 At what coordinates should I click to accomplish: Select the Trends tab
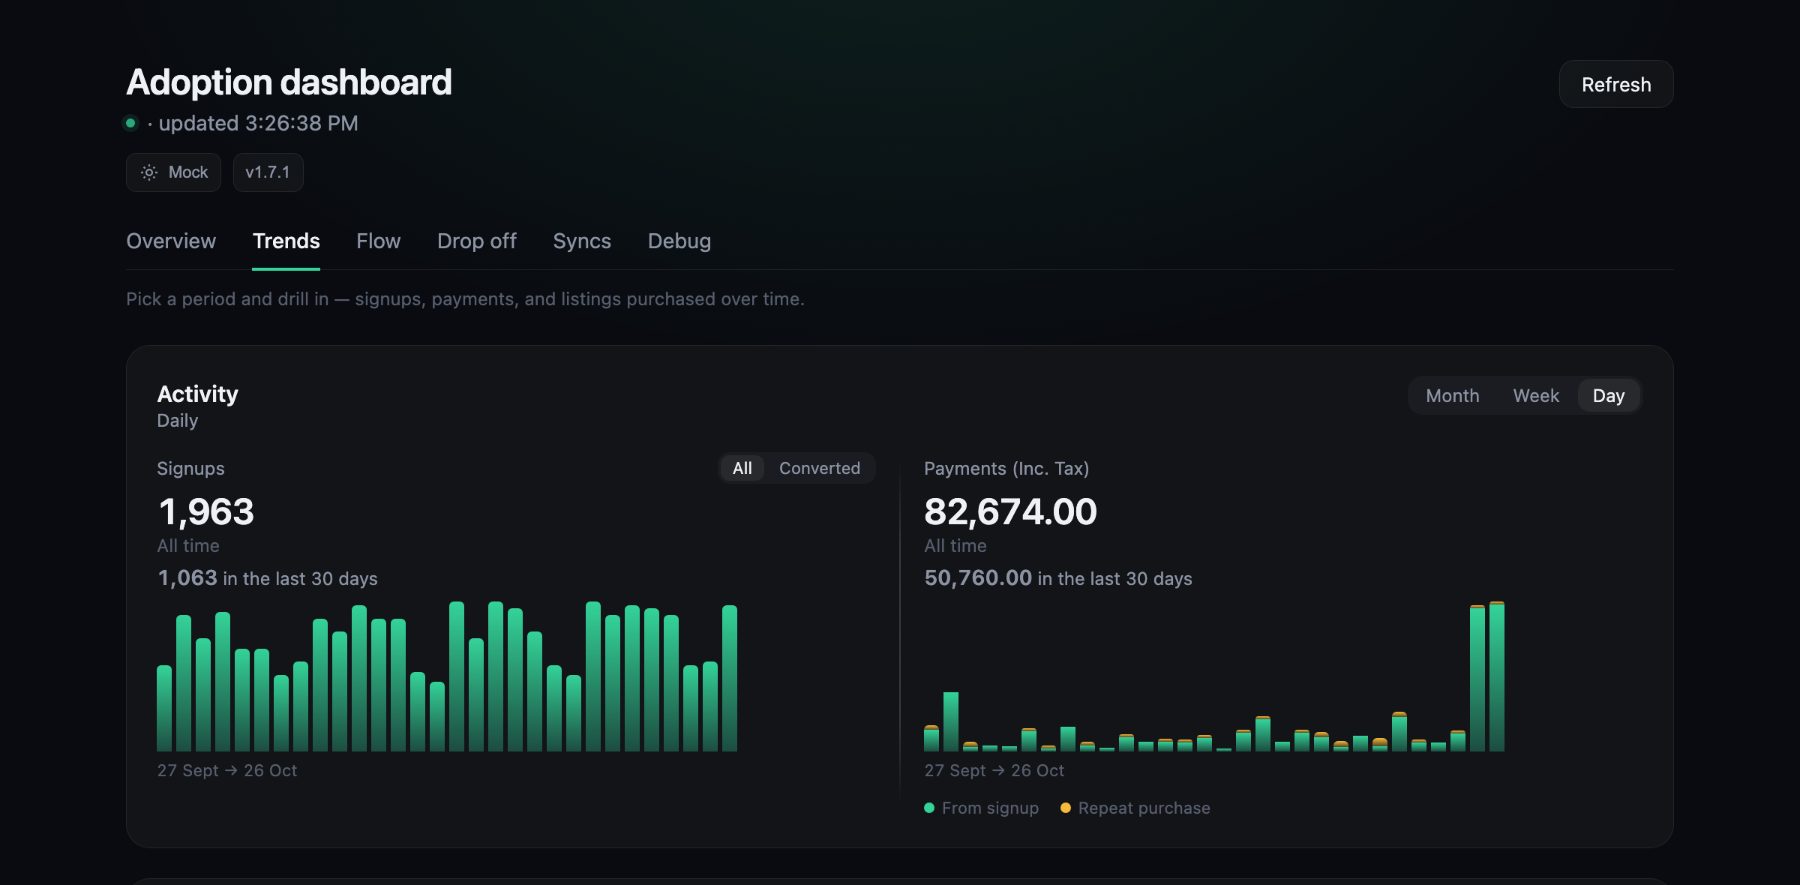[286, 241]
